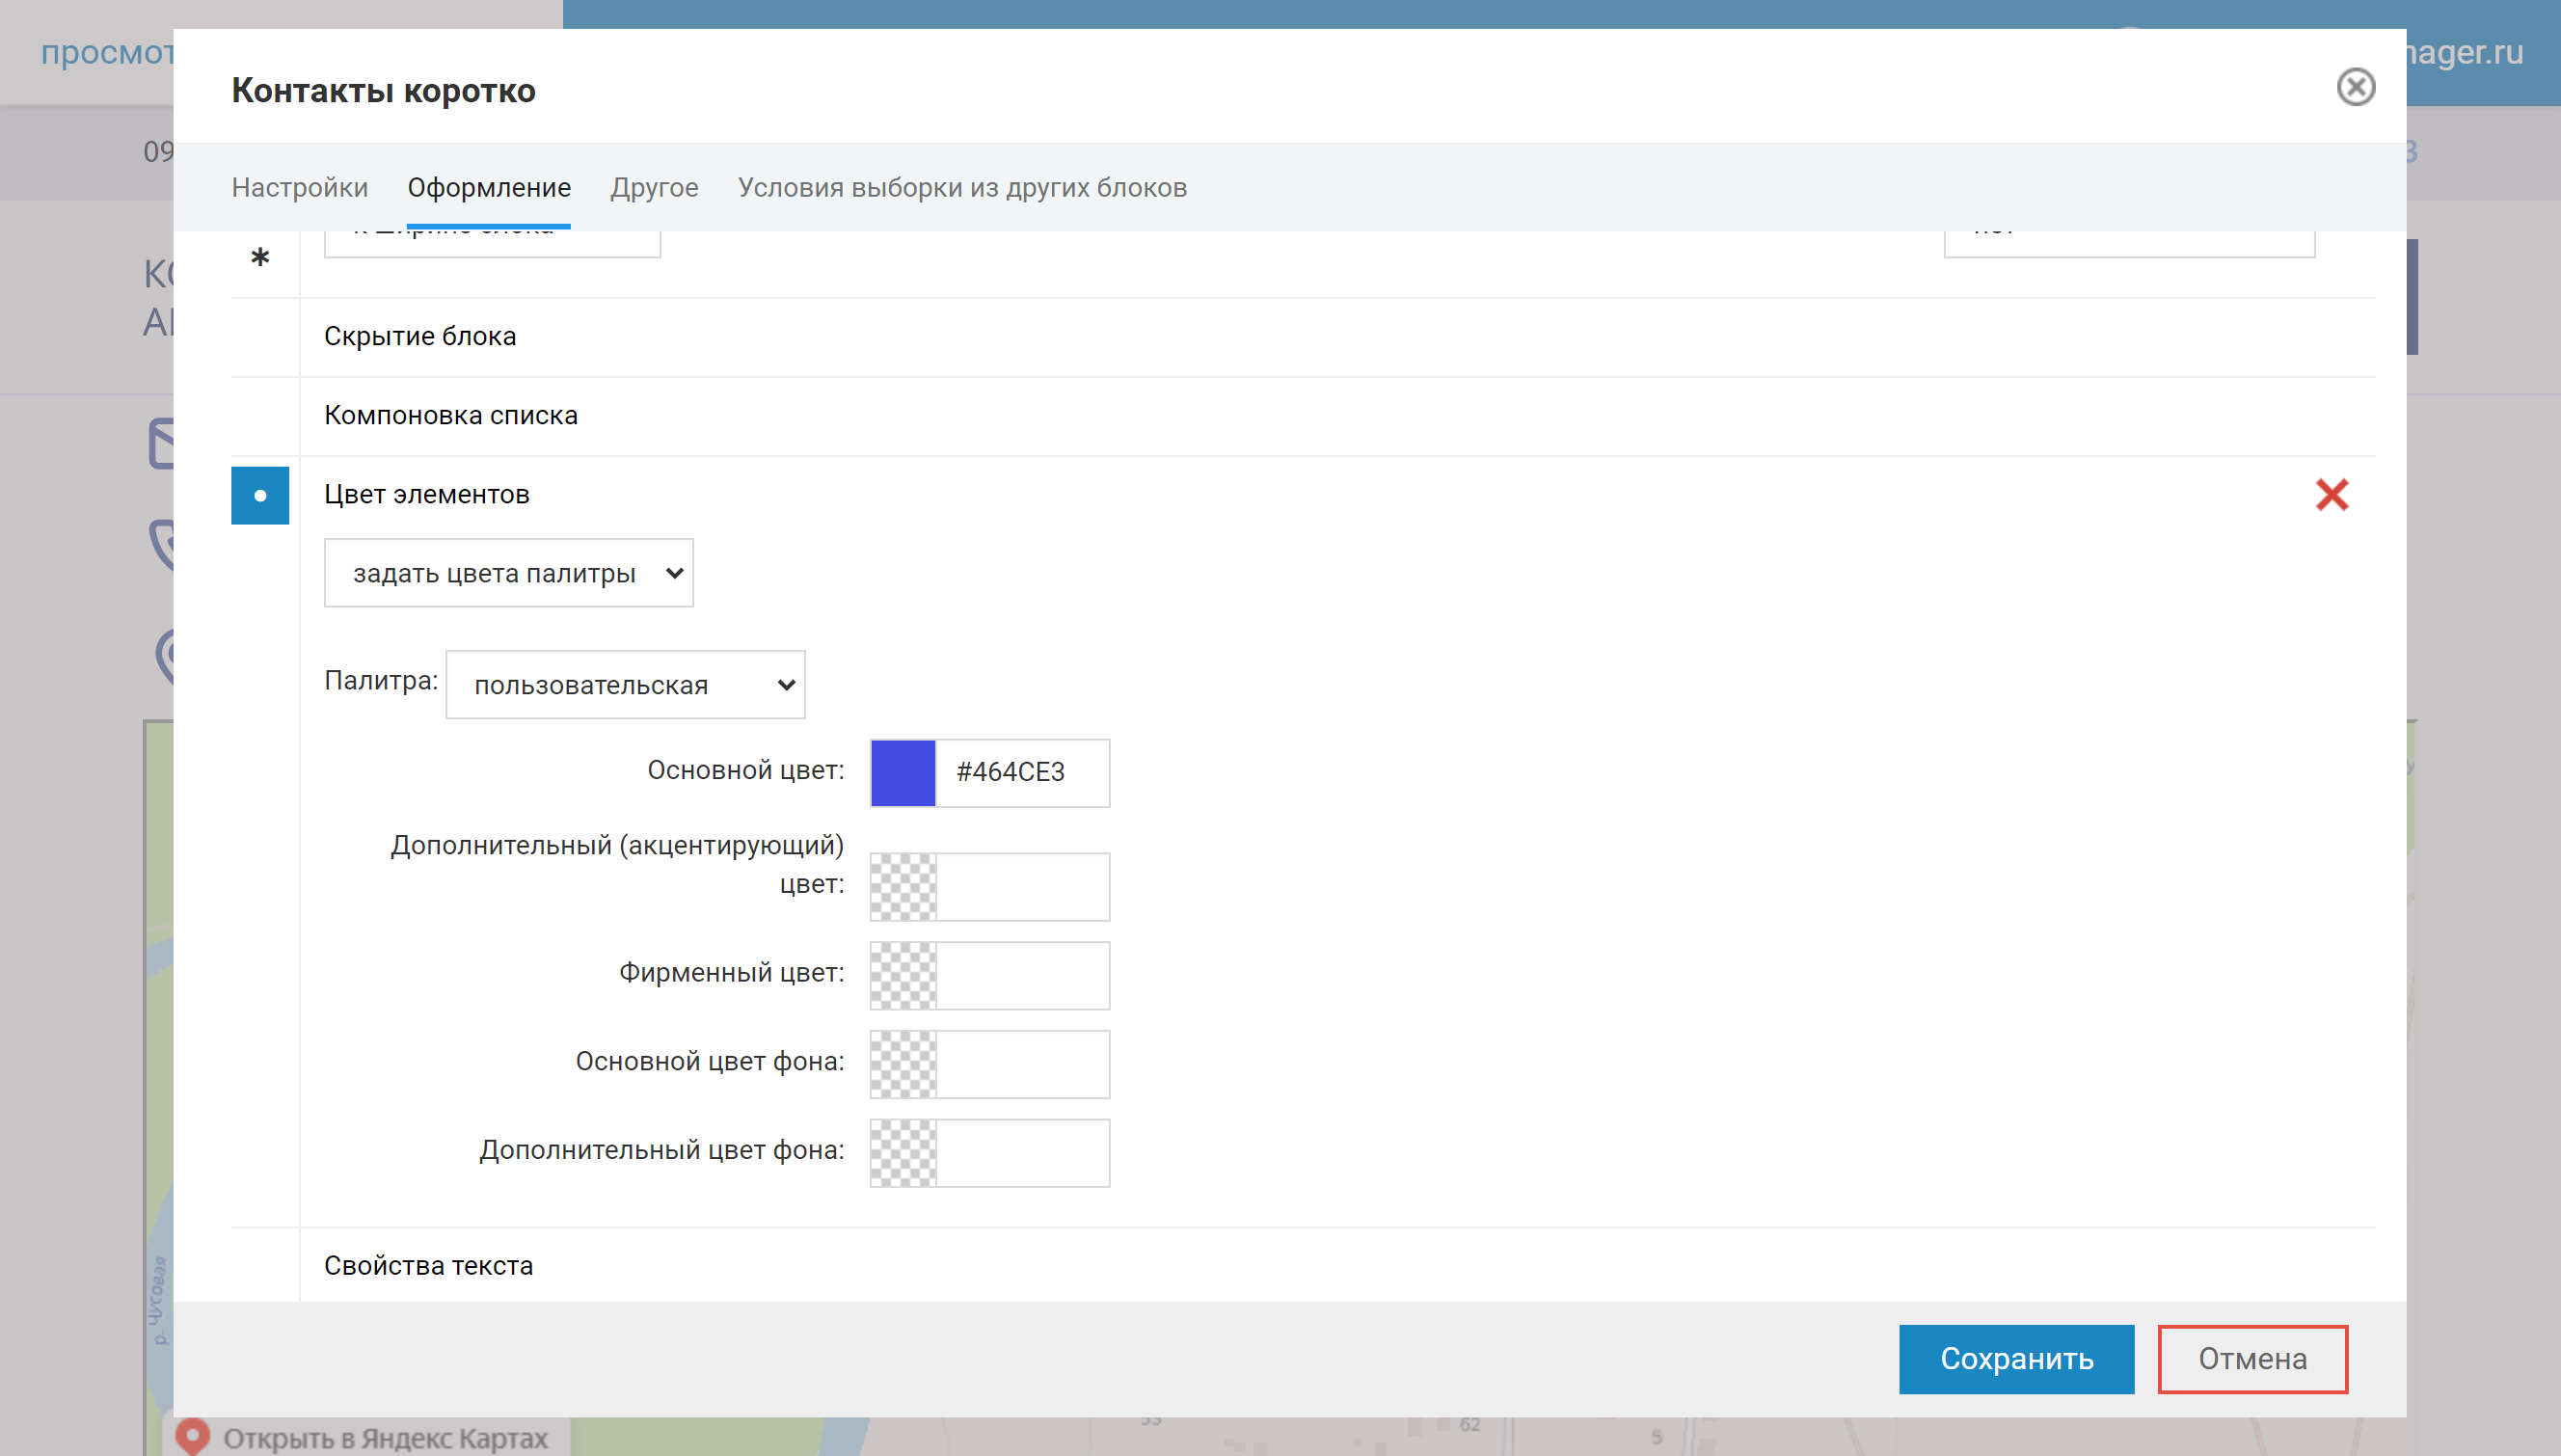Switch to the Настройки tab
The width and height of the screenshot is (2561, 1456).
pyautogui.click(x=299, y=188)
